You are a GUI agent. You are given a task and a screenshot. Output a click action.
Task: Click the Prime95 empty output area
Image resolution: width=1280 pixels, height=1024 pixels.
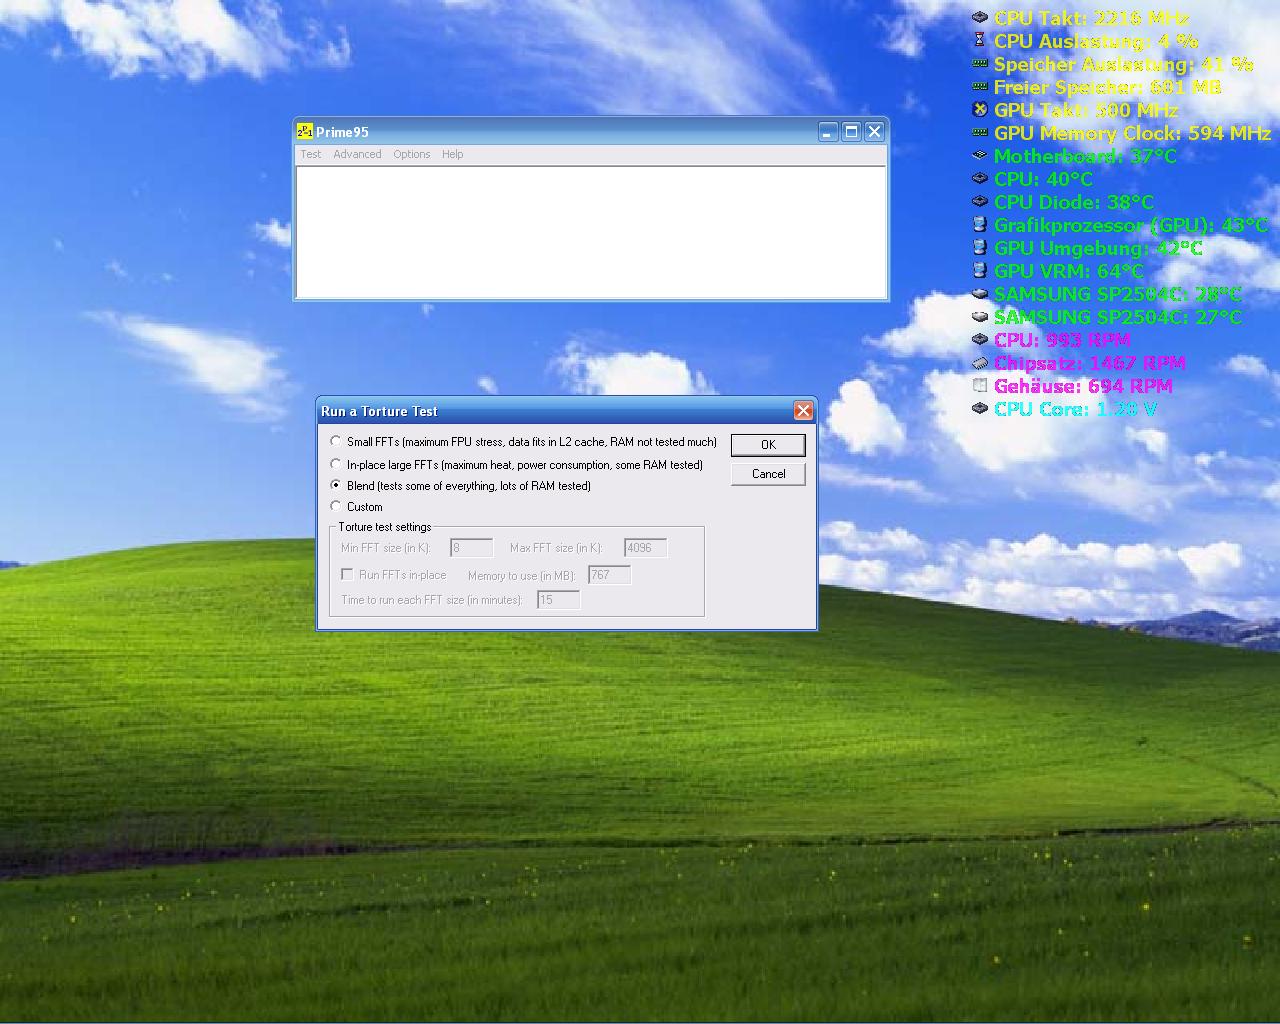(591, 231)
